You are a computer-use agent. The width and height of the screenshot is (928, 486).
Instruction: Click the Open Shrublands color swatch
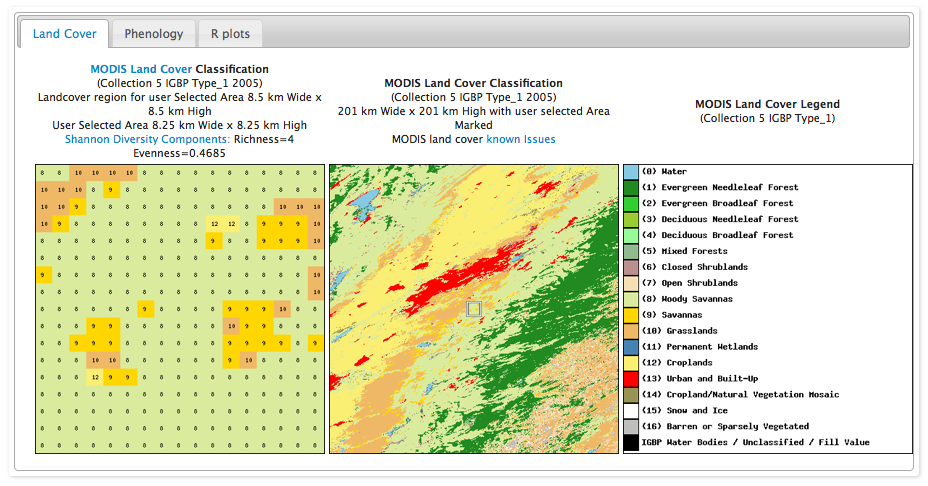pyautogui.click(x=631, y=284)
